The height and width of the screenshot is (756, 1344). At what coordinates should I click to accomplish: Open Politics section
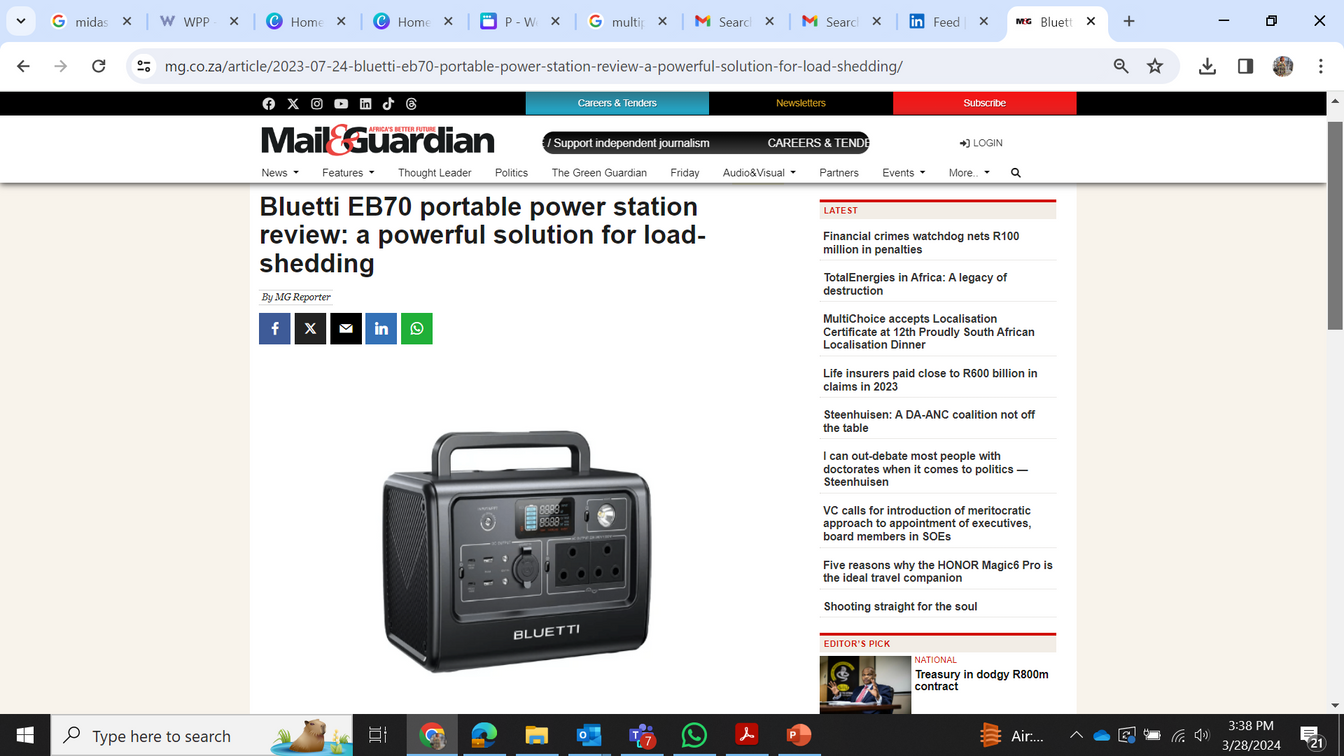point(511,173)
